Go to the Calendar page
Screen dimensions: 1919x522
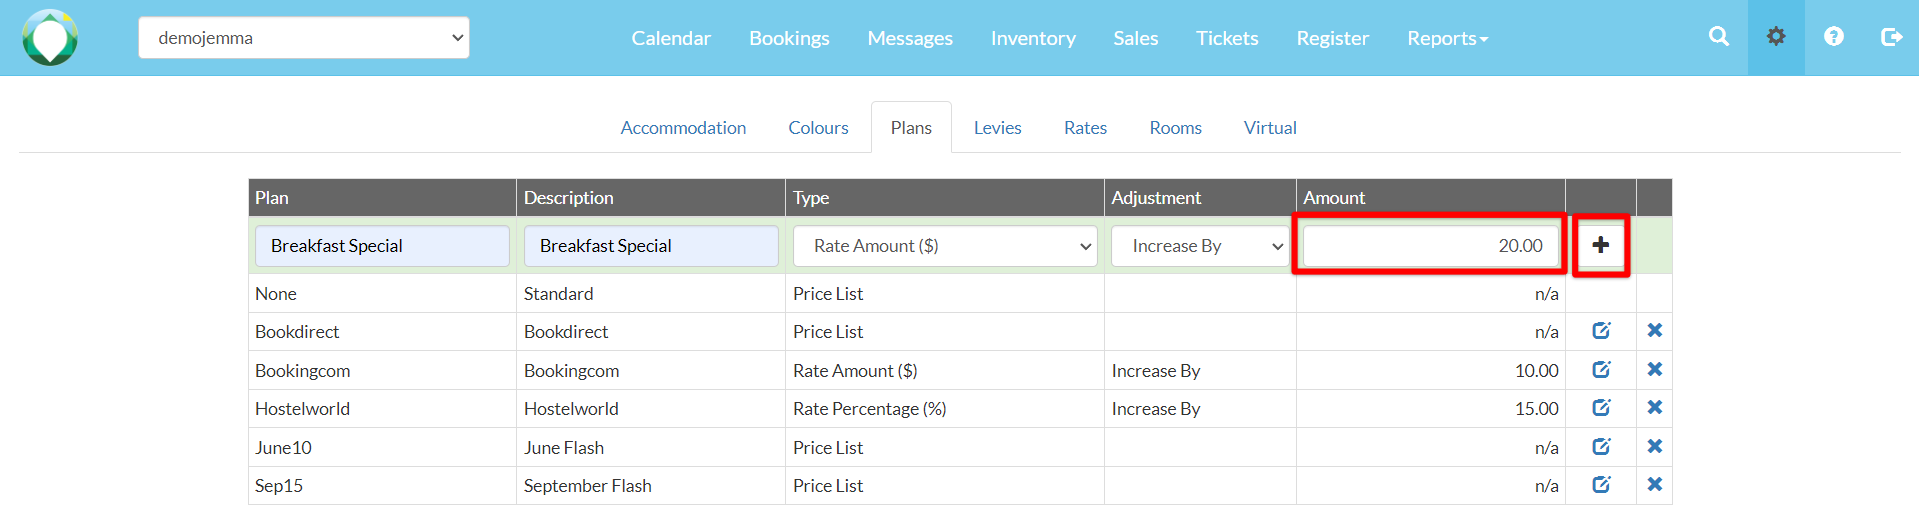pos(670,38)
